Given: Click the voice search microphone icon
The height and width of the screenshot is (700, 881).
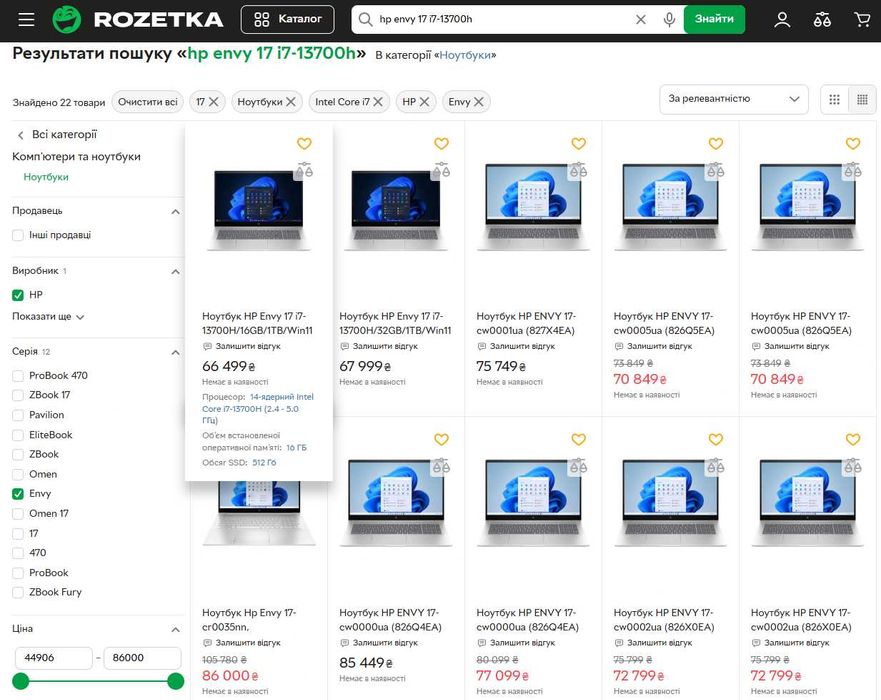Looking at the screenshot, I should [669, 20].
